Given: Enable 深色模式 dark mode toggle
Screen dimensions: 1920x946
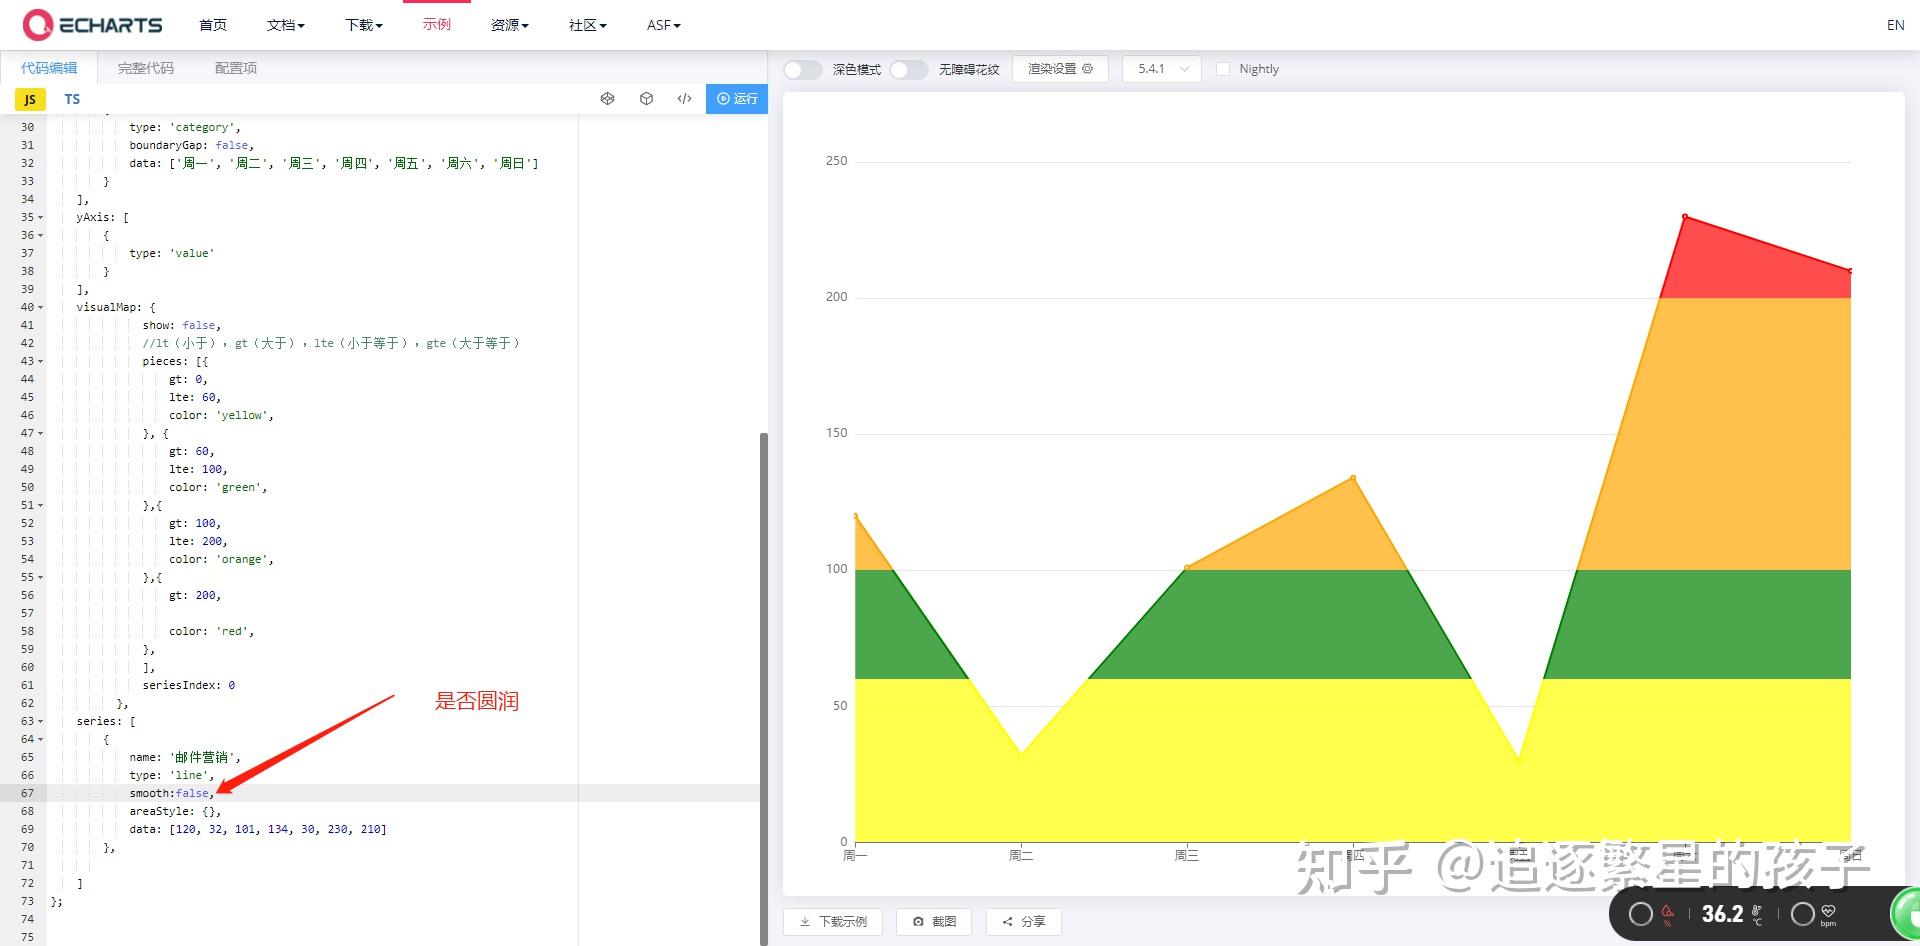Looking at the screenshot, I should [x=802, y=69].
